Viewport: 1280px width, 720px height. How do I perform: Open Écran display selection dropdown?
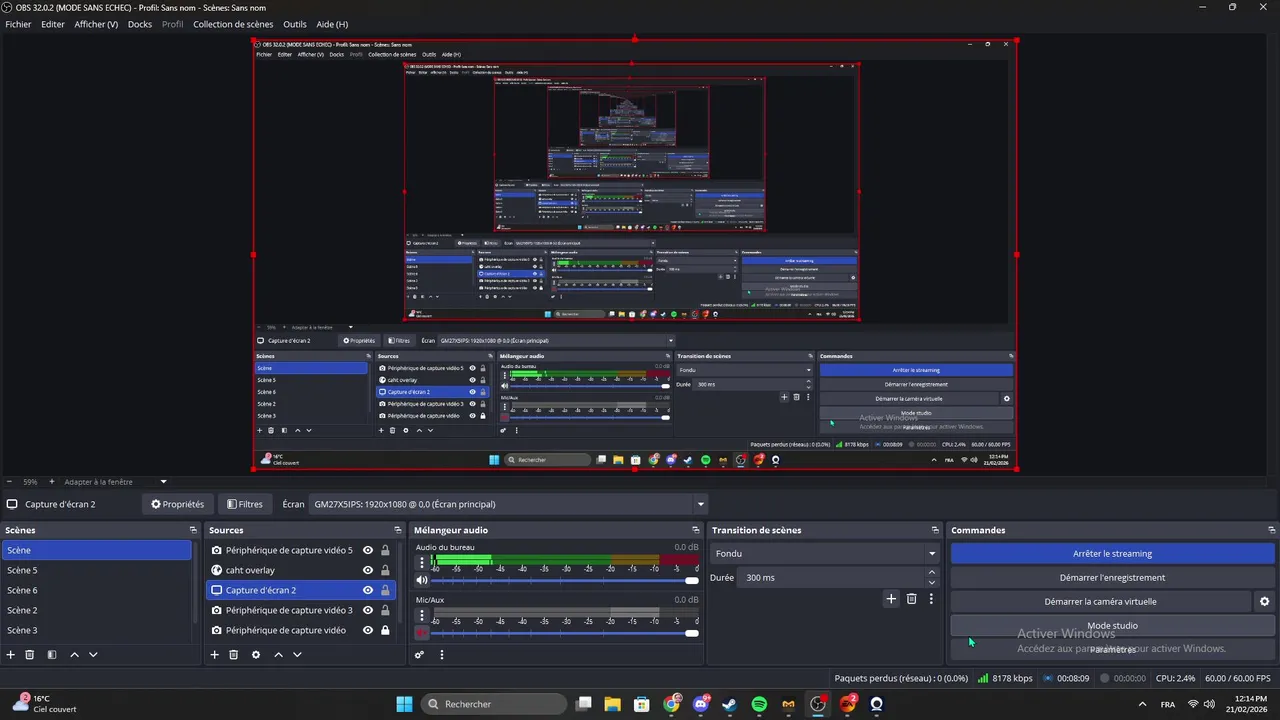coord(508,504)
